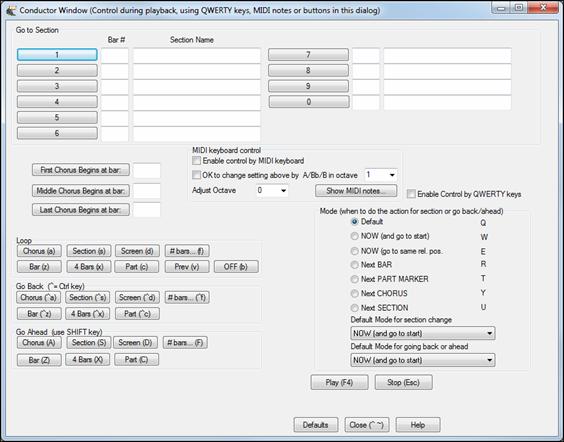Open Default Mode for going back dropdown
Image resolution: width=564 pixels, height=442 pixels.
tap(423, 360)
